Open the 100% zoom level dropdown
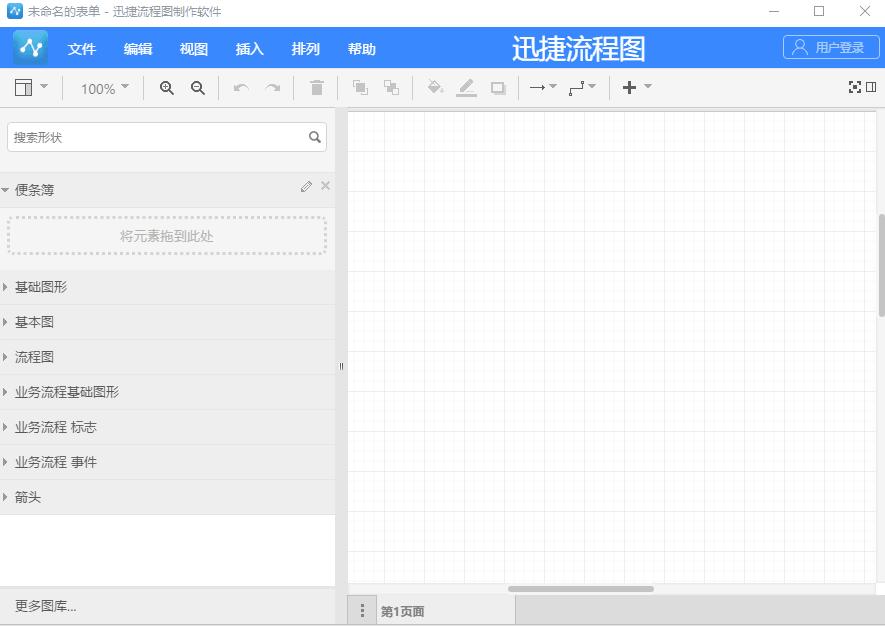This screenshot has height=626, width=885. click(103, 88)
